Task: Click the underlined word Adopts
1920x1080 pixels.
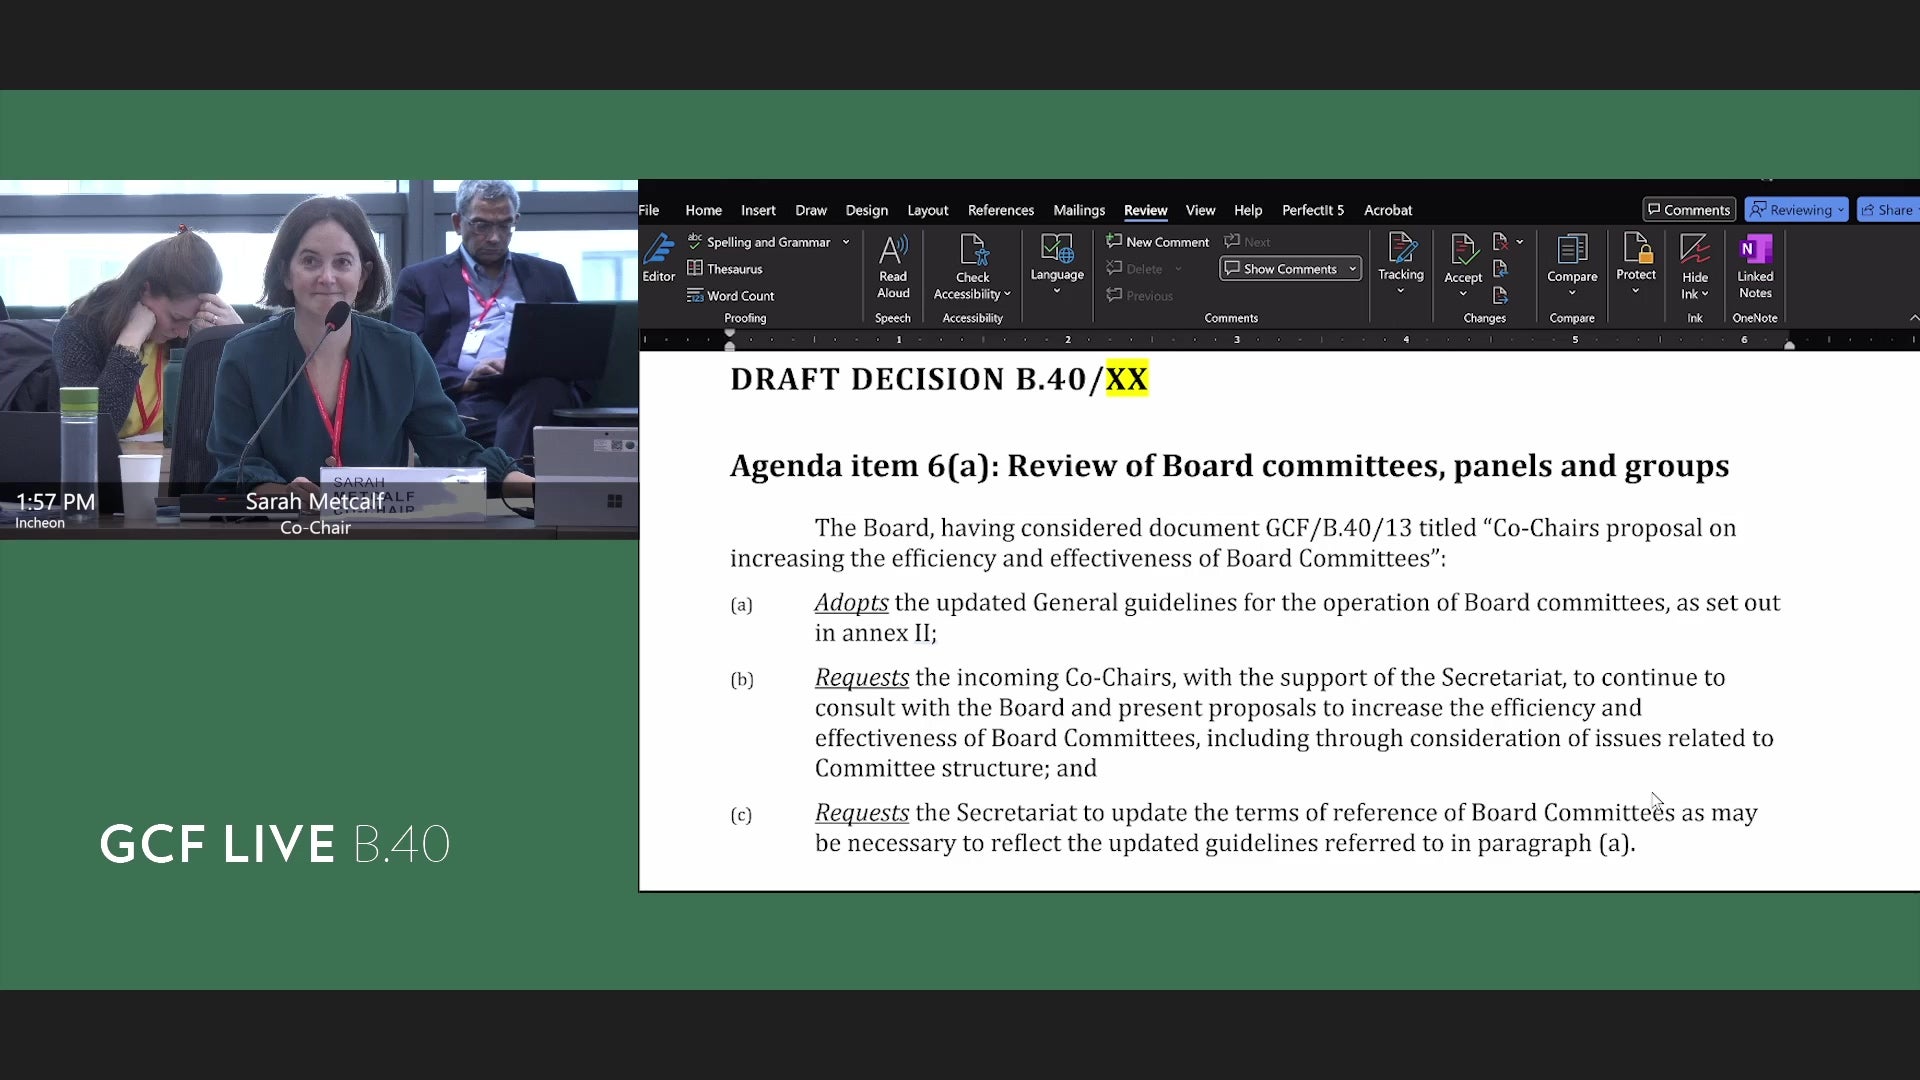Action: click(851, 603)
